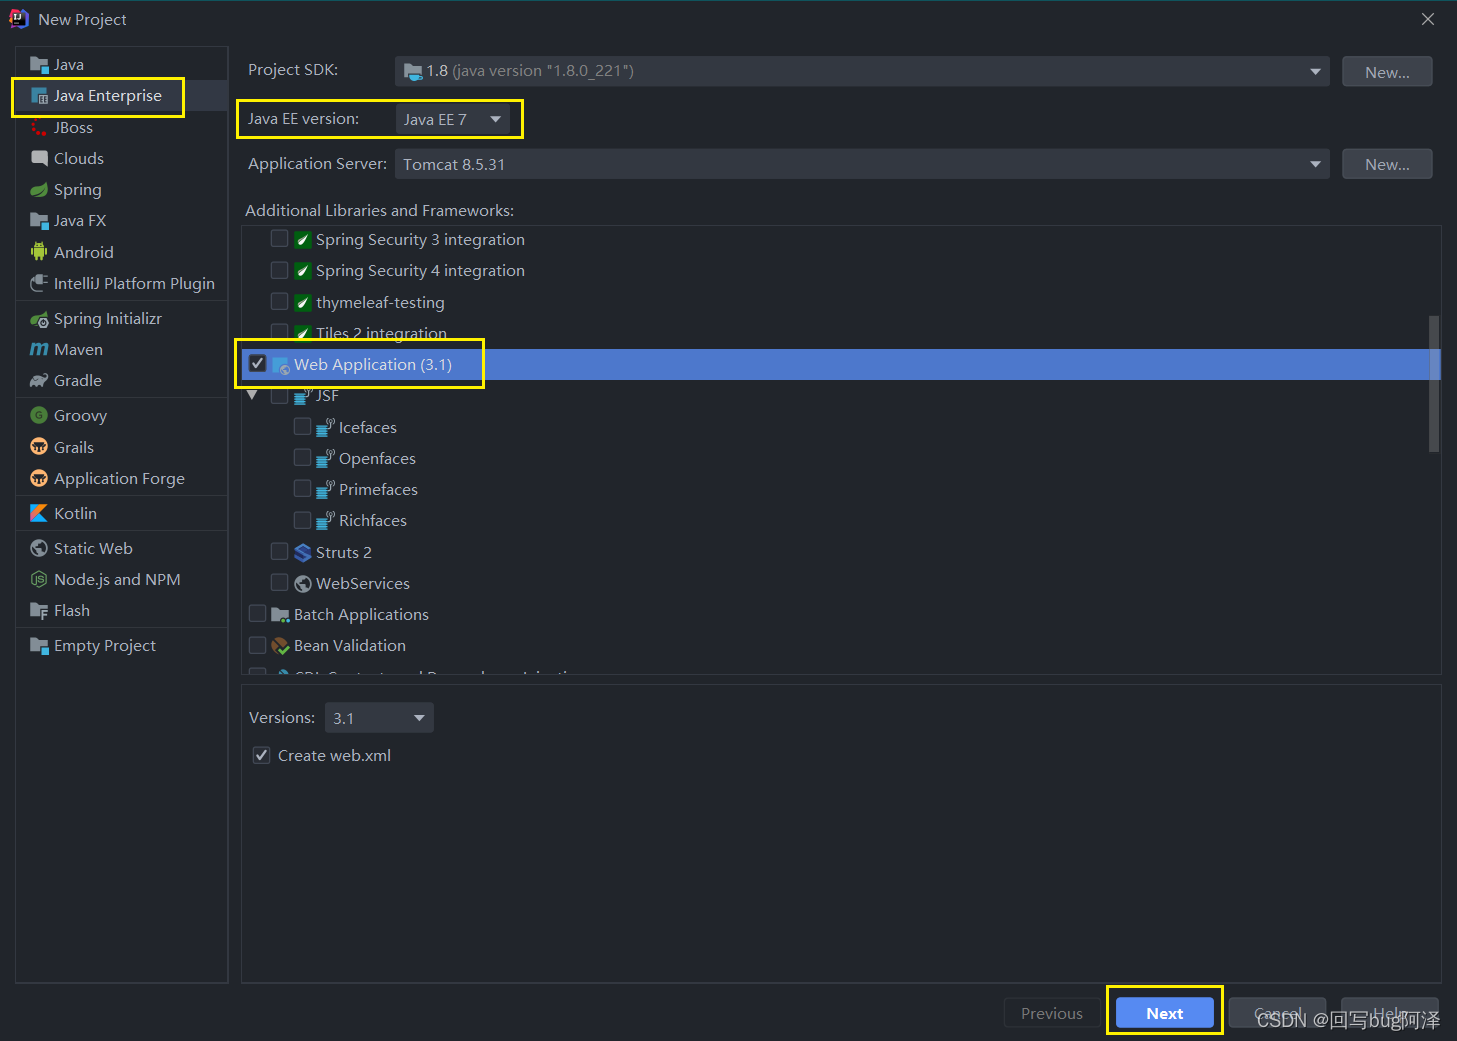Pick the Node.js and NPM icon

coord(39,579)
